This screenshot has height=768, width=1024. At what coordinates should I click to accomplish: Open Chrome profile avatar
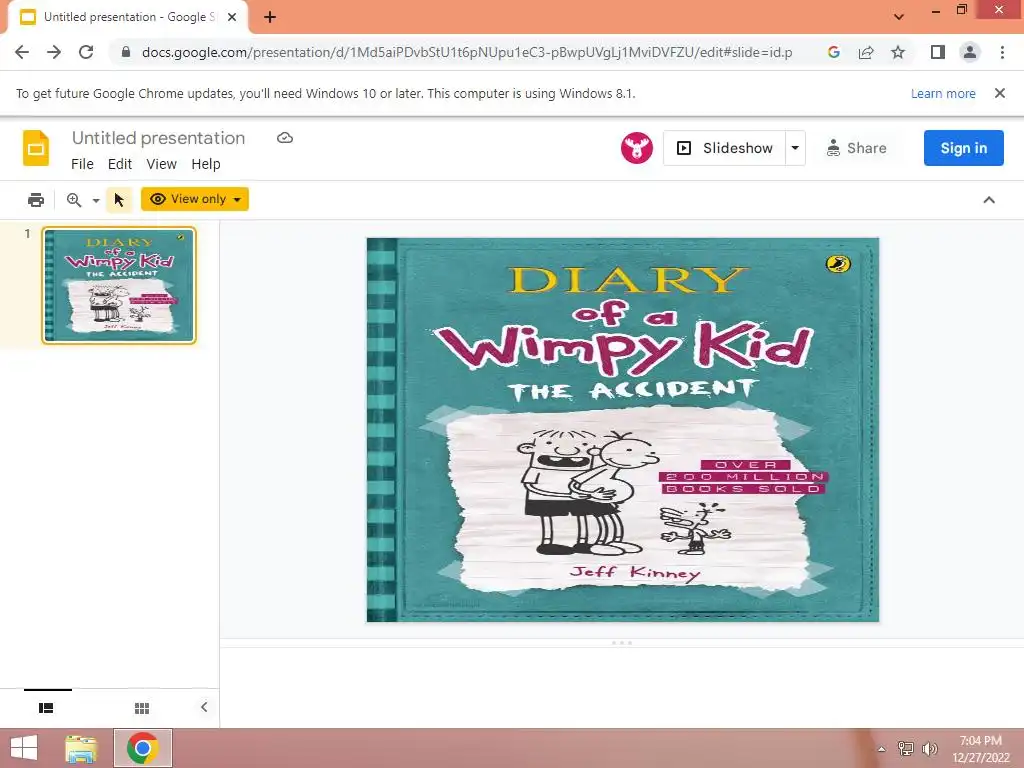coord(970,52)
